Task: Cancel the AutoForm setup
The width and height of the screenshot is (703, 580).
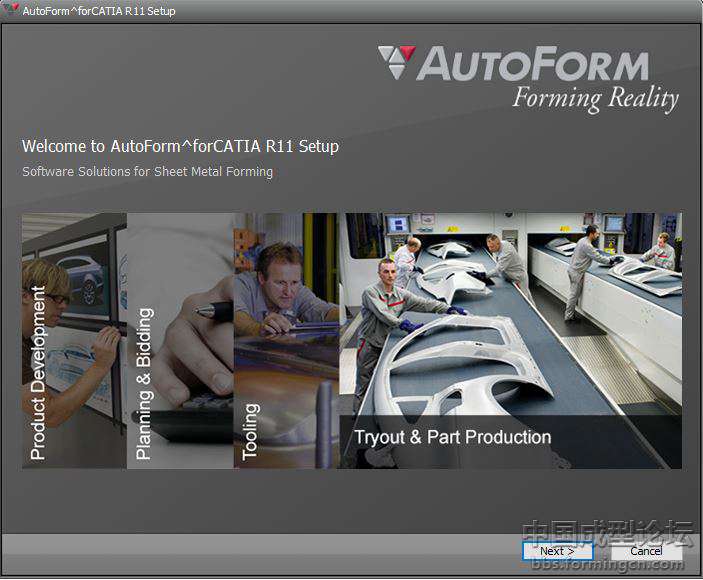Action: pos(646,551)
